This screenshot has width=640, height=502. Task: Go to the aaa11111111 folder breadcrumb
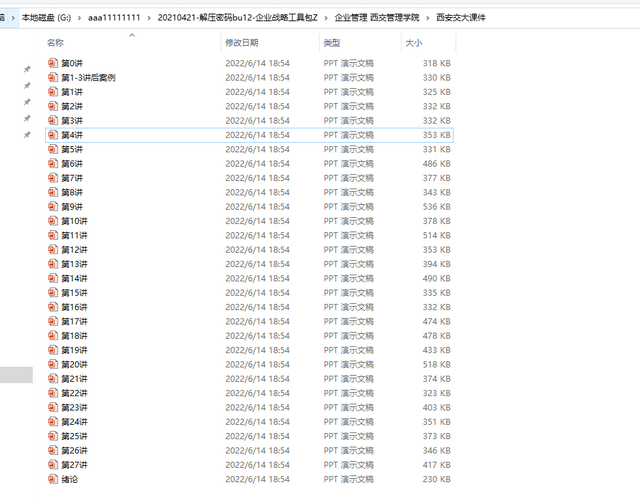click(114, 18)
